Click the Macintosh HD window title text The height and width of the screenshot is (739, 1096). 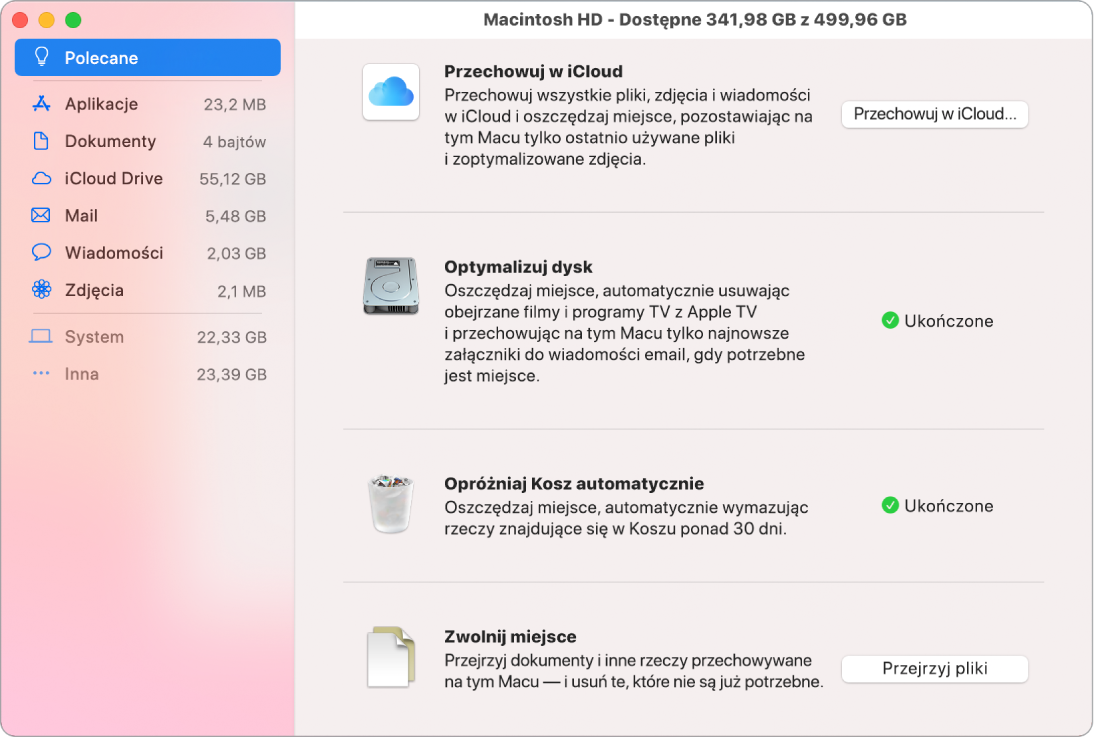click(695, 20)
